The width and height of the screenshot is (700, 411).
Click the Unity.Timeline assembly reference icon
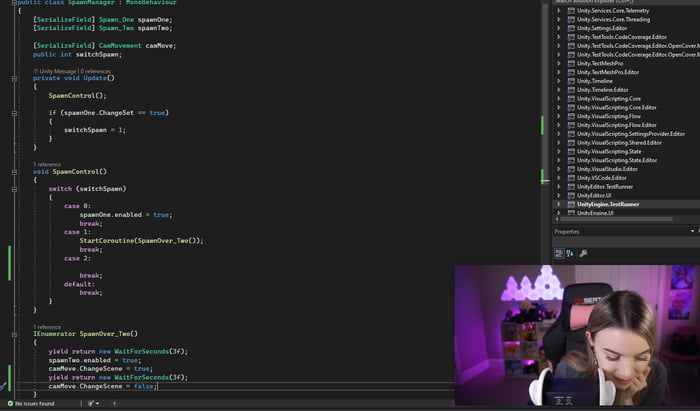570,80
